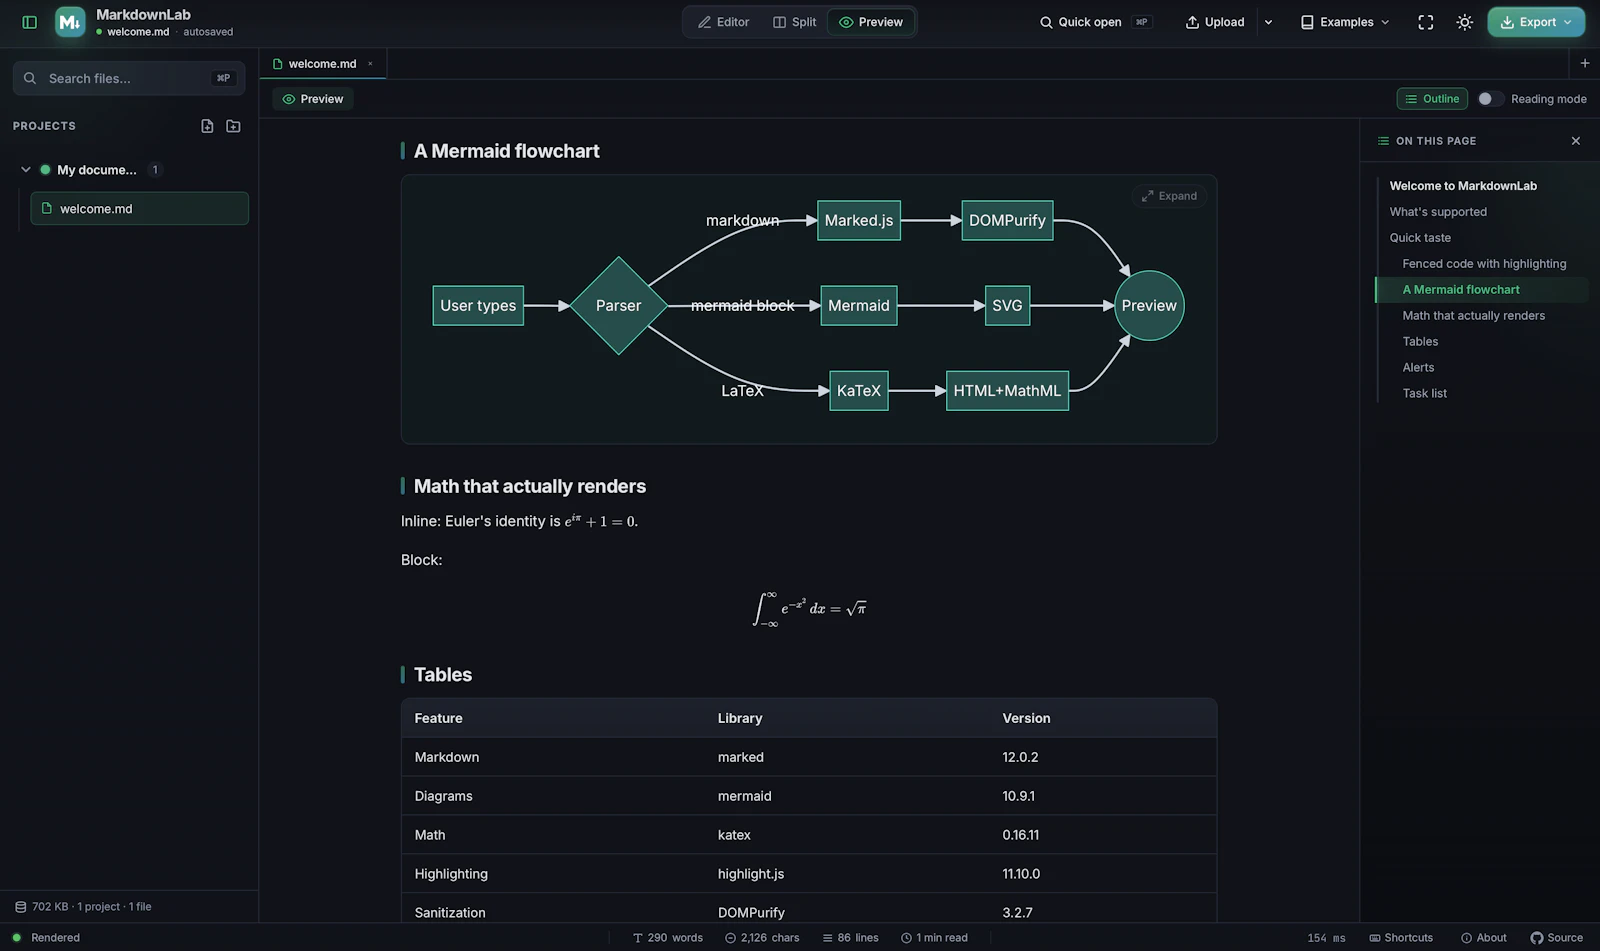Open the Shortcuts keyboard help
1600x951 pixels.
coord(1401,938)
